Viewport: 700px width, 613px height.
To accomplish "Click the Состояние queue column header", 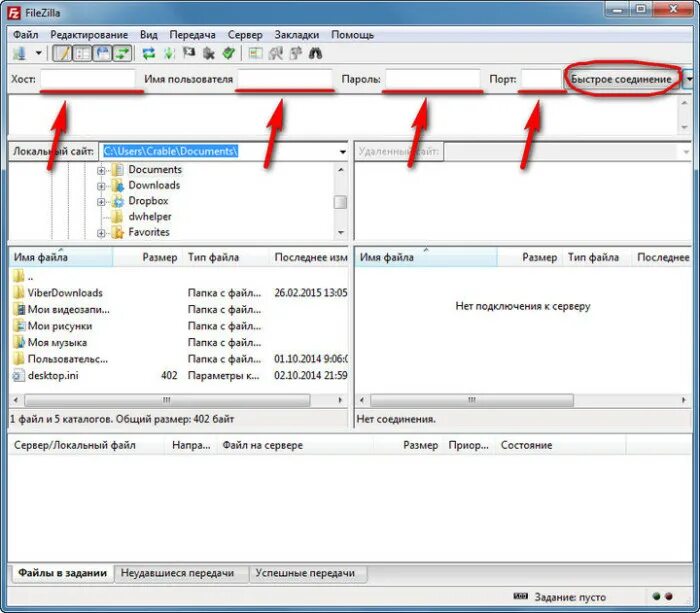I will [560, 445].
